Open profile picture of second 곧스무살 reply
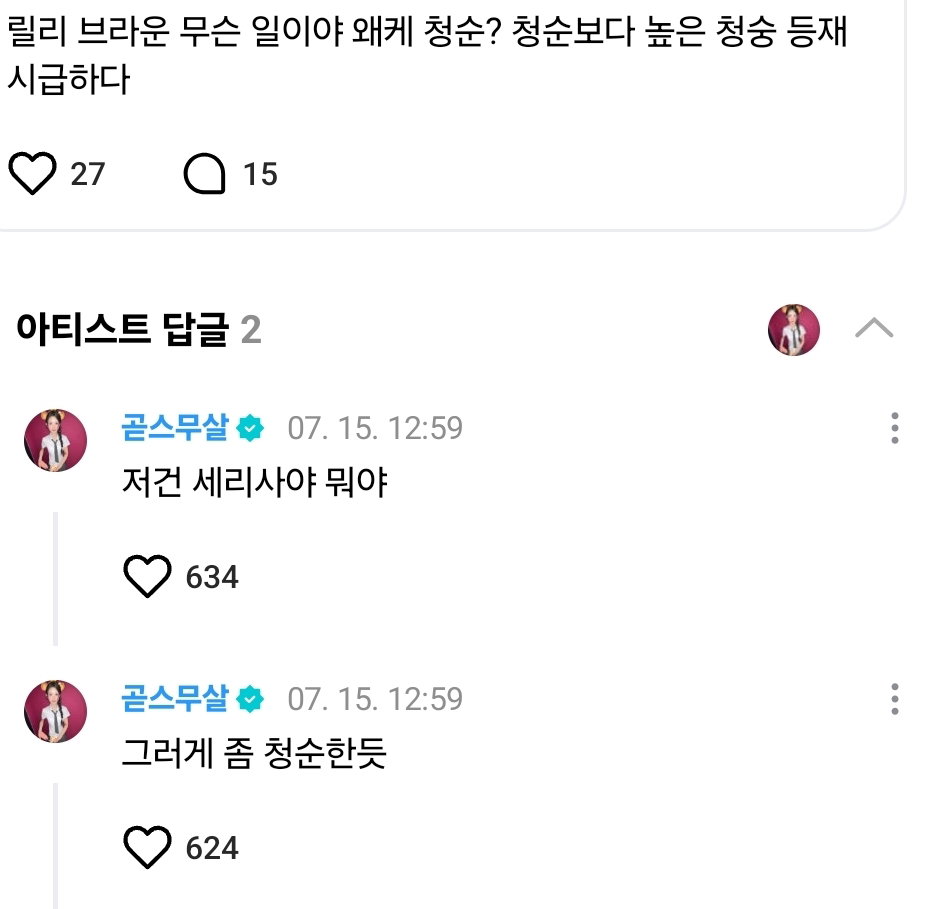 click(x=56, y=711)
